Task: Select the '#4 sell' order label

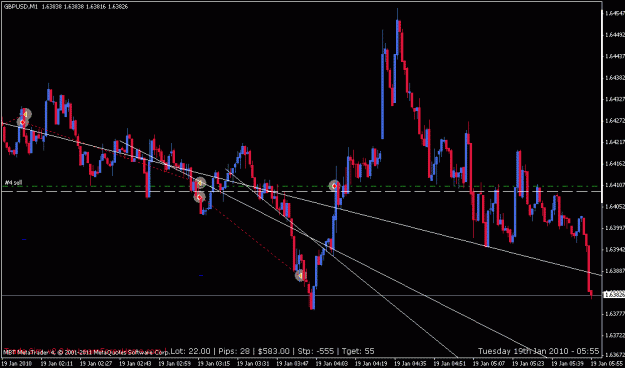Action: (x=13, y=183)
